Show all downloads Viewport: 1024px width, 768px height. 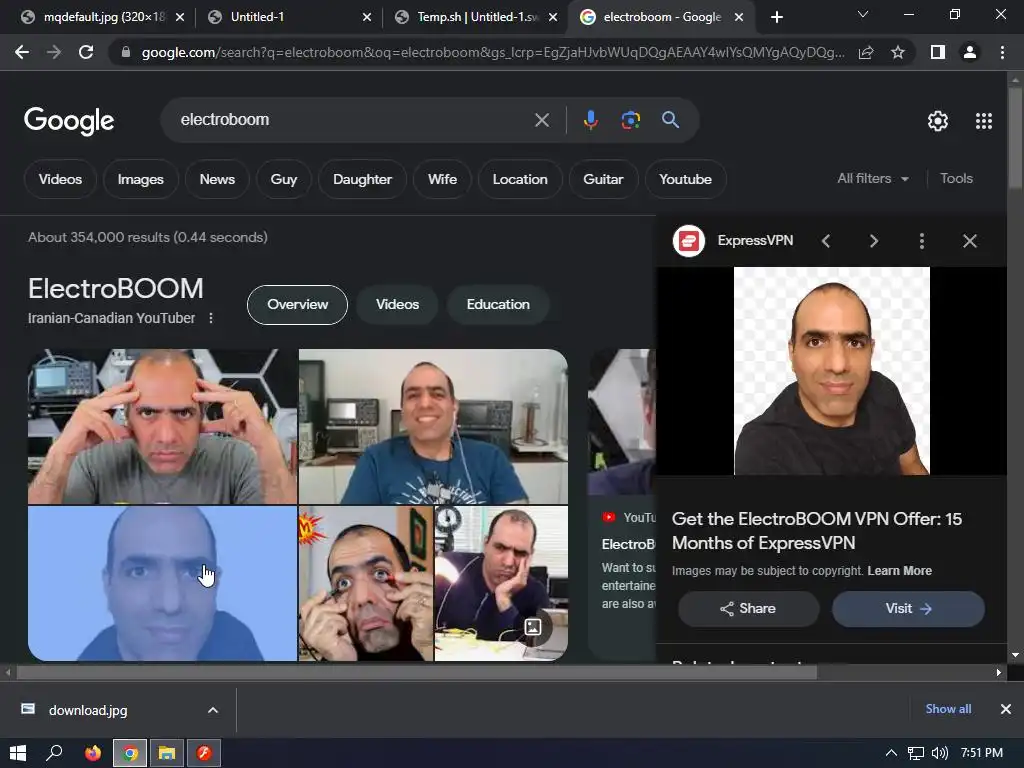(948, 709)
